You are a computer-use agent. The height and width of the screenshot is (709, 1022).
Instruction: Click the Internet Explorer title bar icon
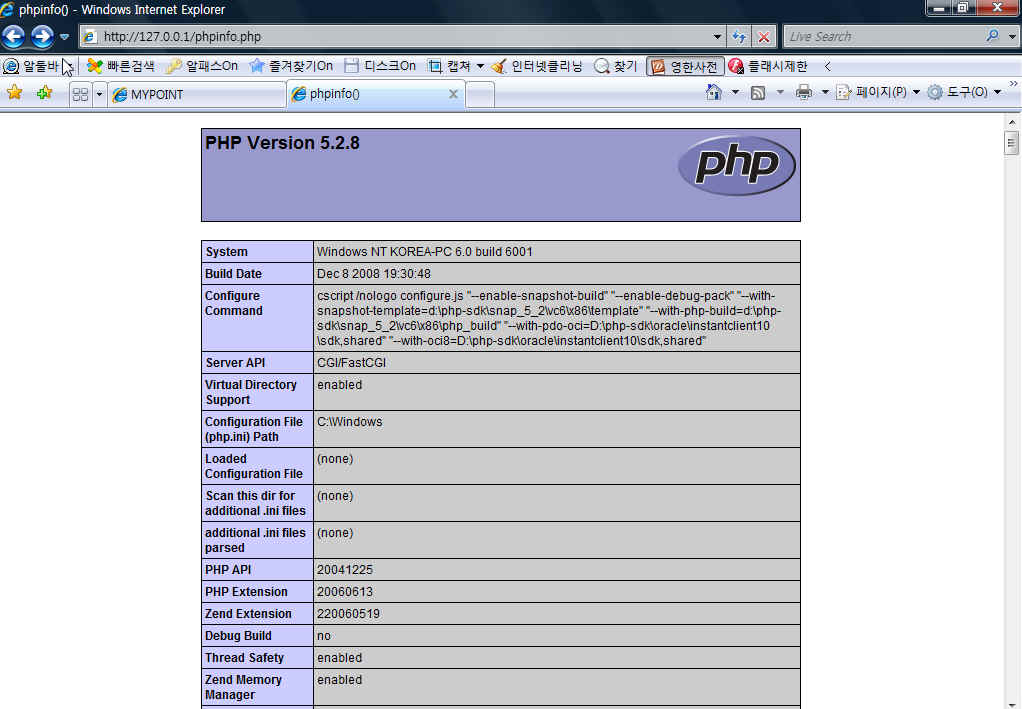click(7, 9)
